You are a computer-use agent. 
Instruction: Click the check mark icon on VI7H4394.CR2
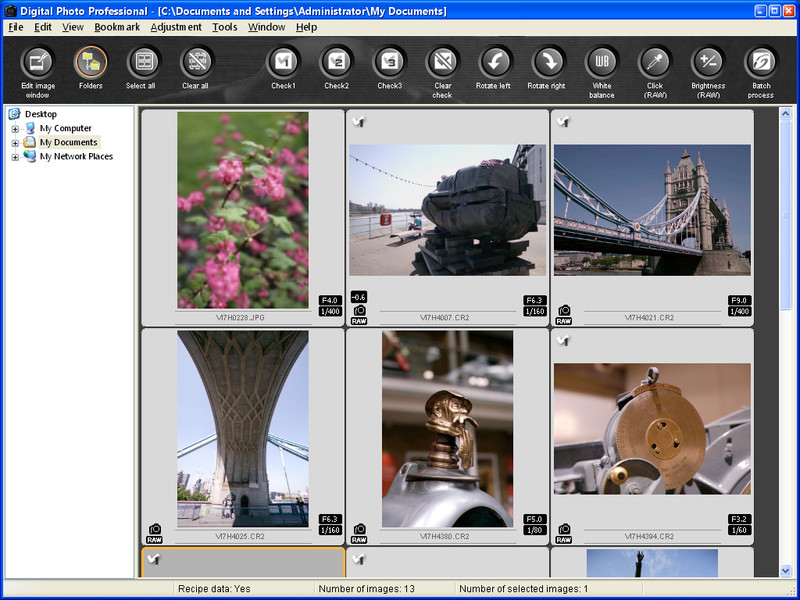[563, 340]
